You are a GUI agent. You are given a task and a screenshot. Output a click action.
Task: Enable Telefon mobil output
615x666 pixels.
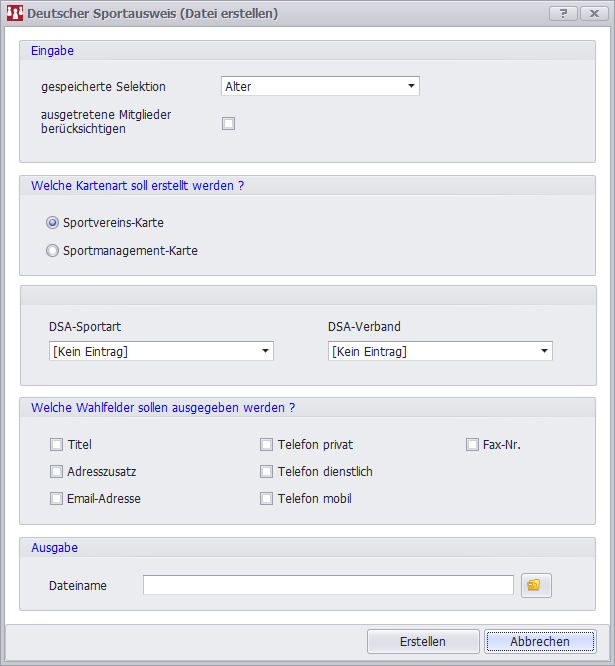(x=266, y=498)
